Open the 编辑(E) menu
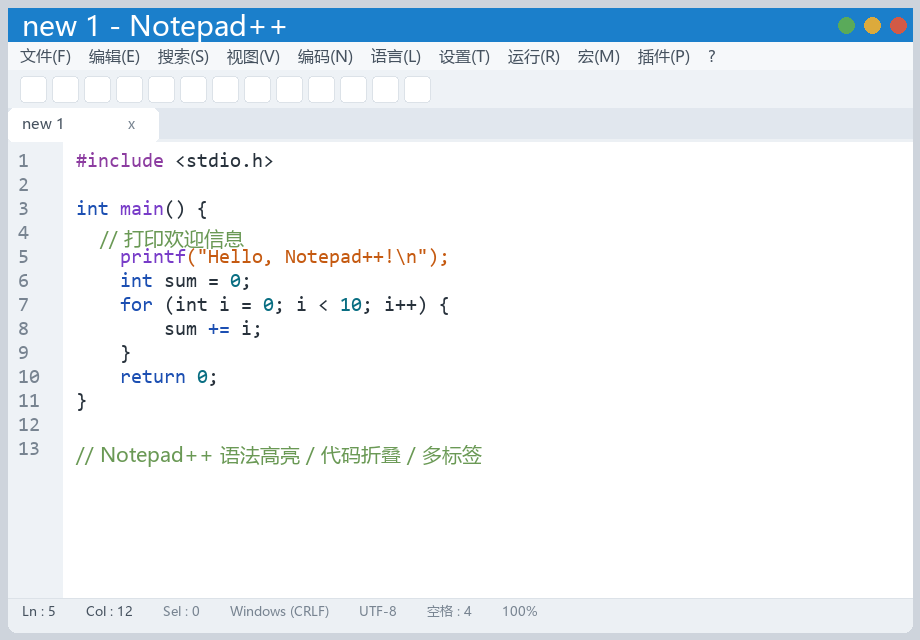 point(114,57)
